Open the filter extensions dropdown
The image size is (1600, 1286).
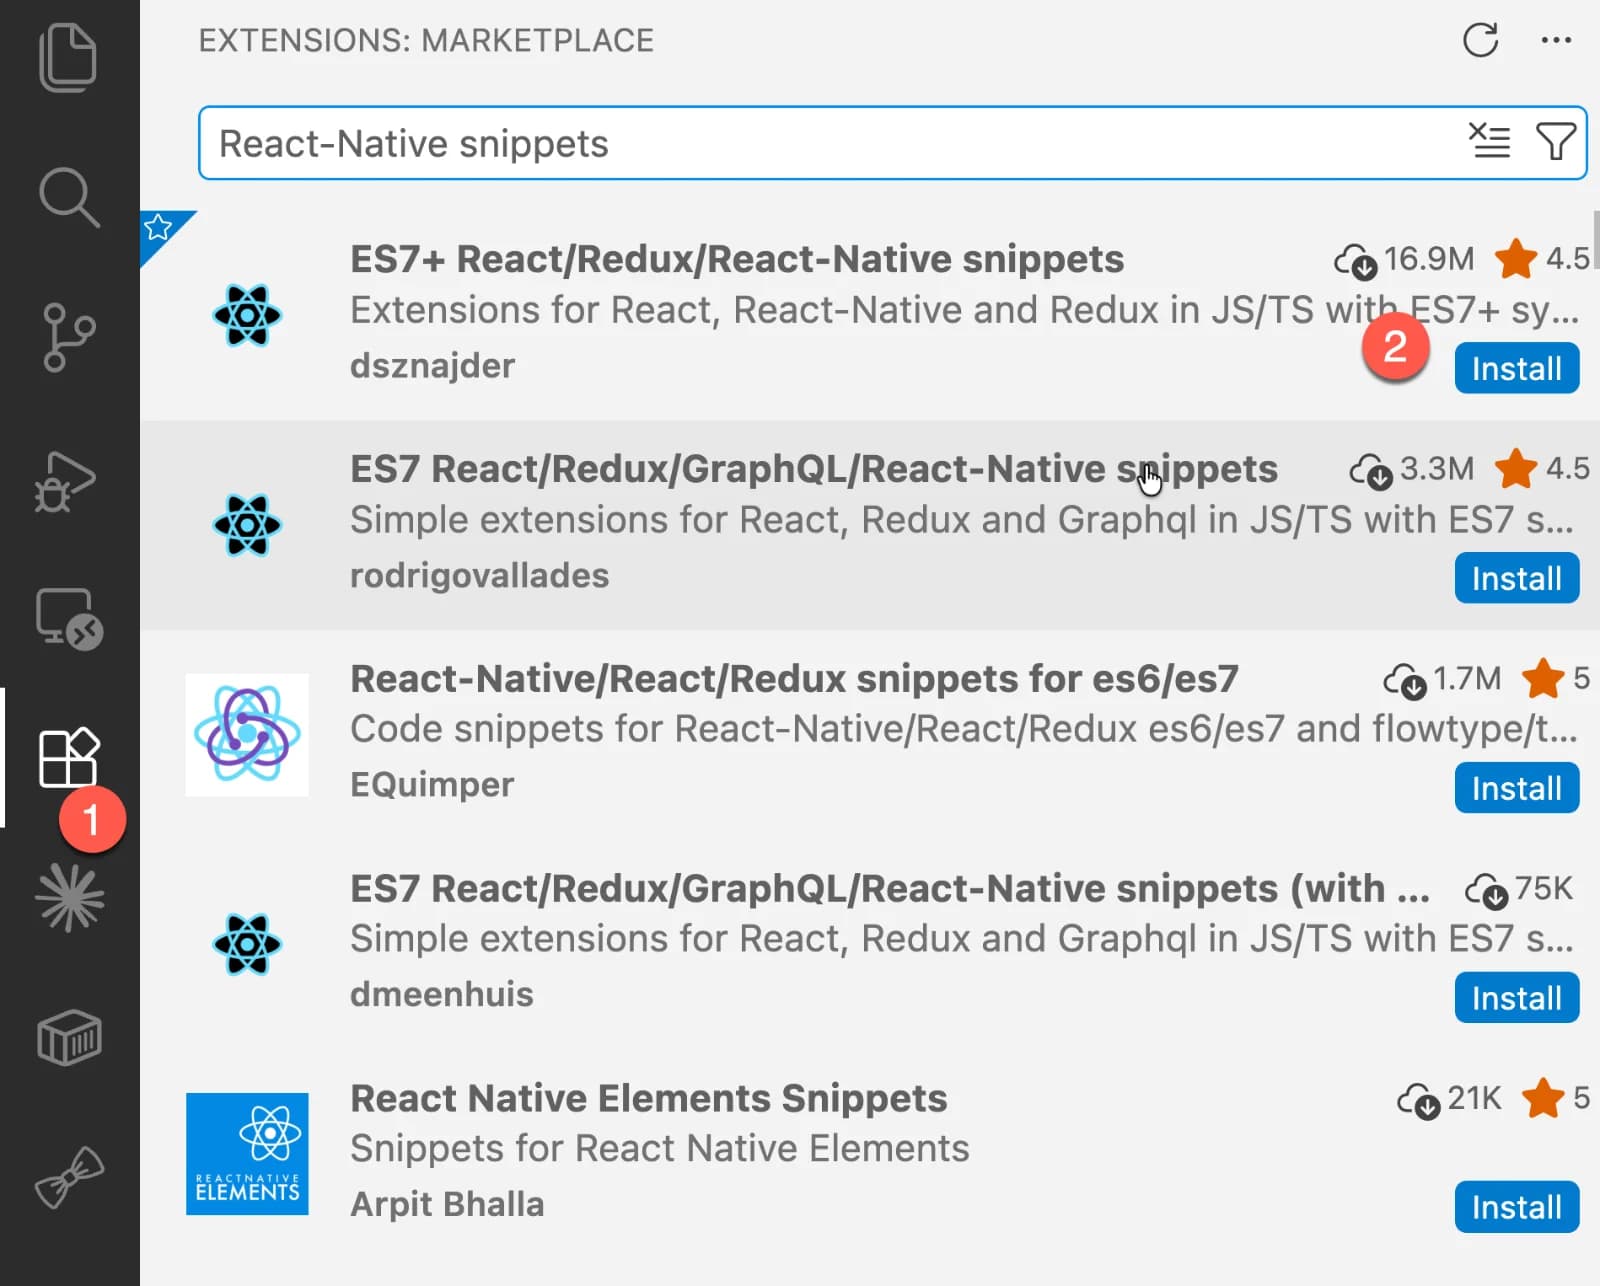[1555, 142]
